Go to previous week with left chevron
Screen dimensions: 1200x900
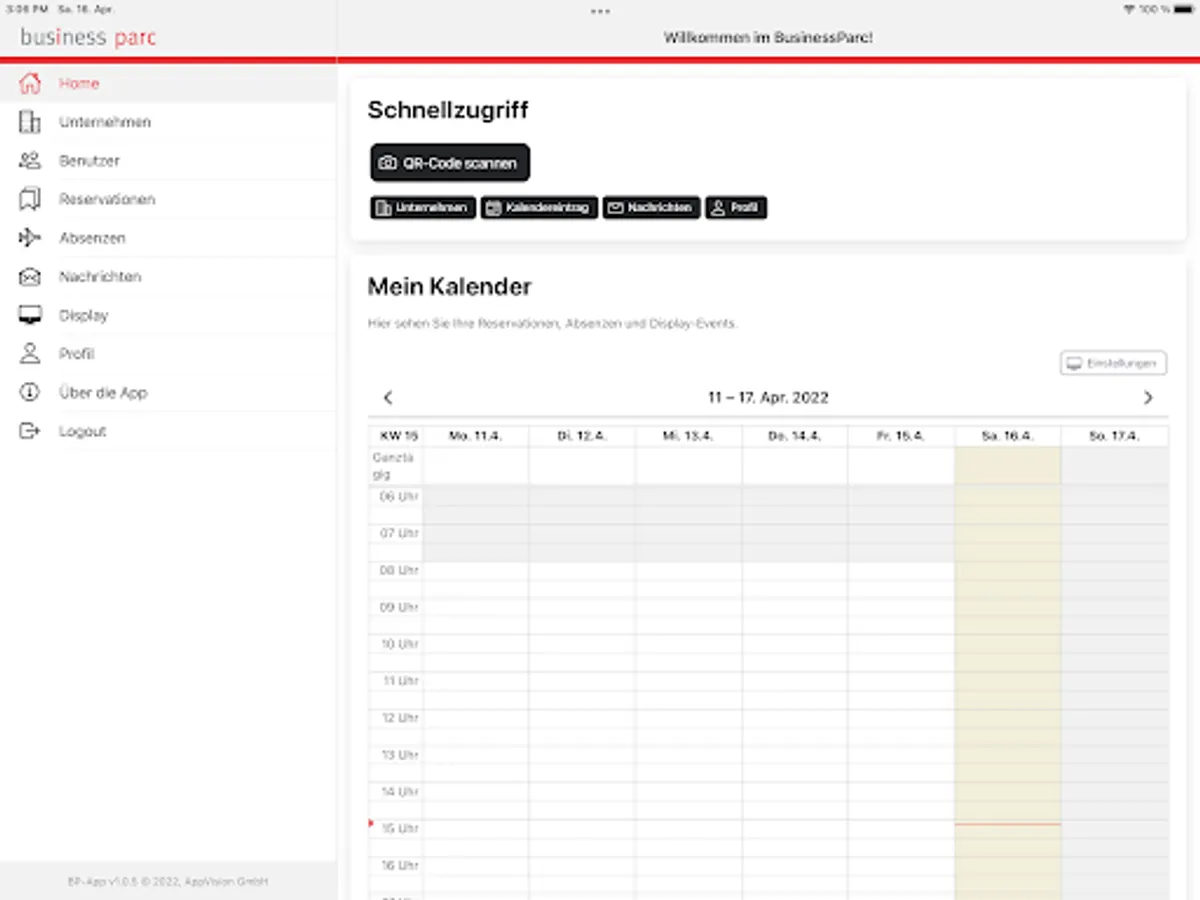[x=388, y=398]
